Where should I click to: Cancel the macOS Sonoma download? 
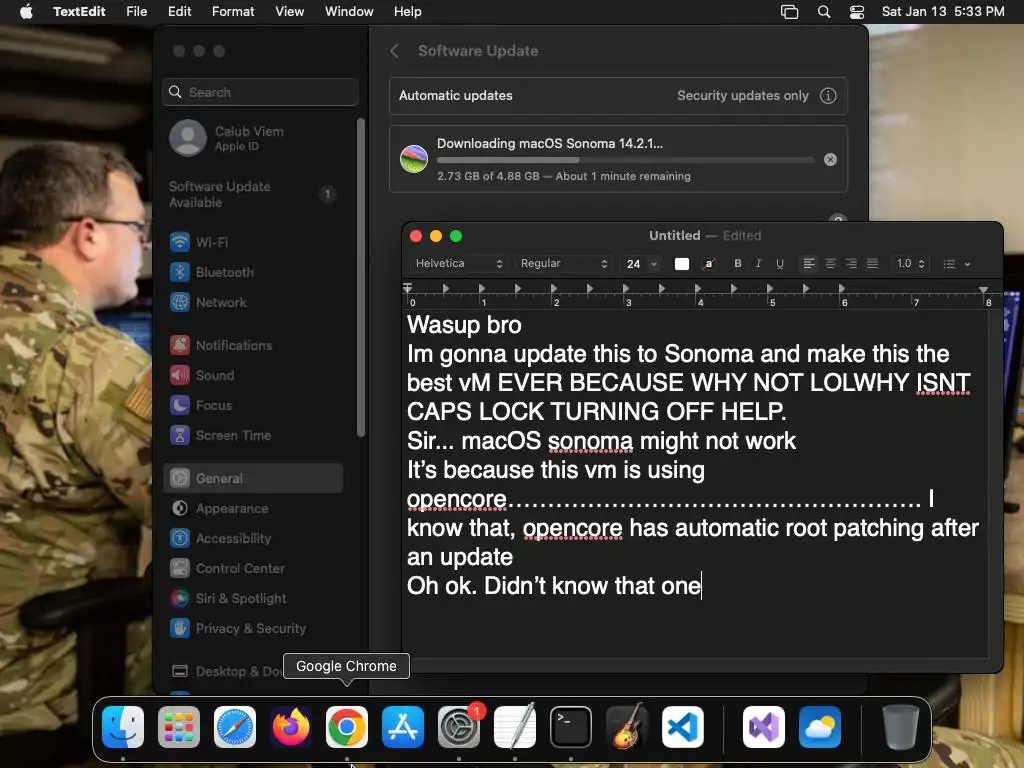point(830,159)
